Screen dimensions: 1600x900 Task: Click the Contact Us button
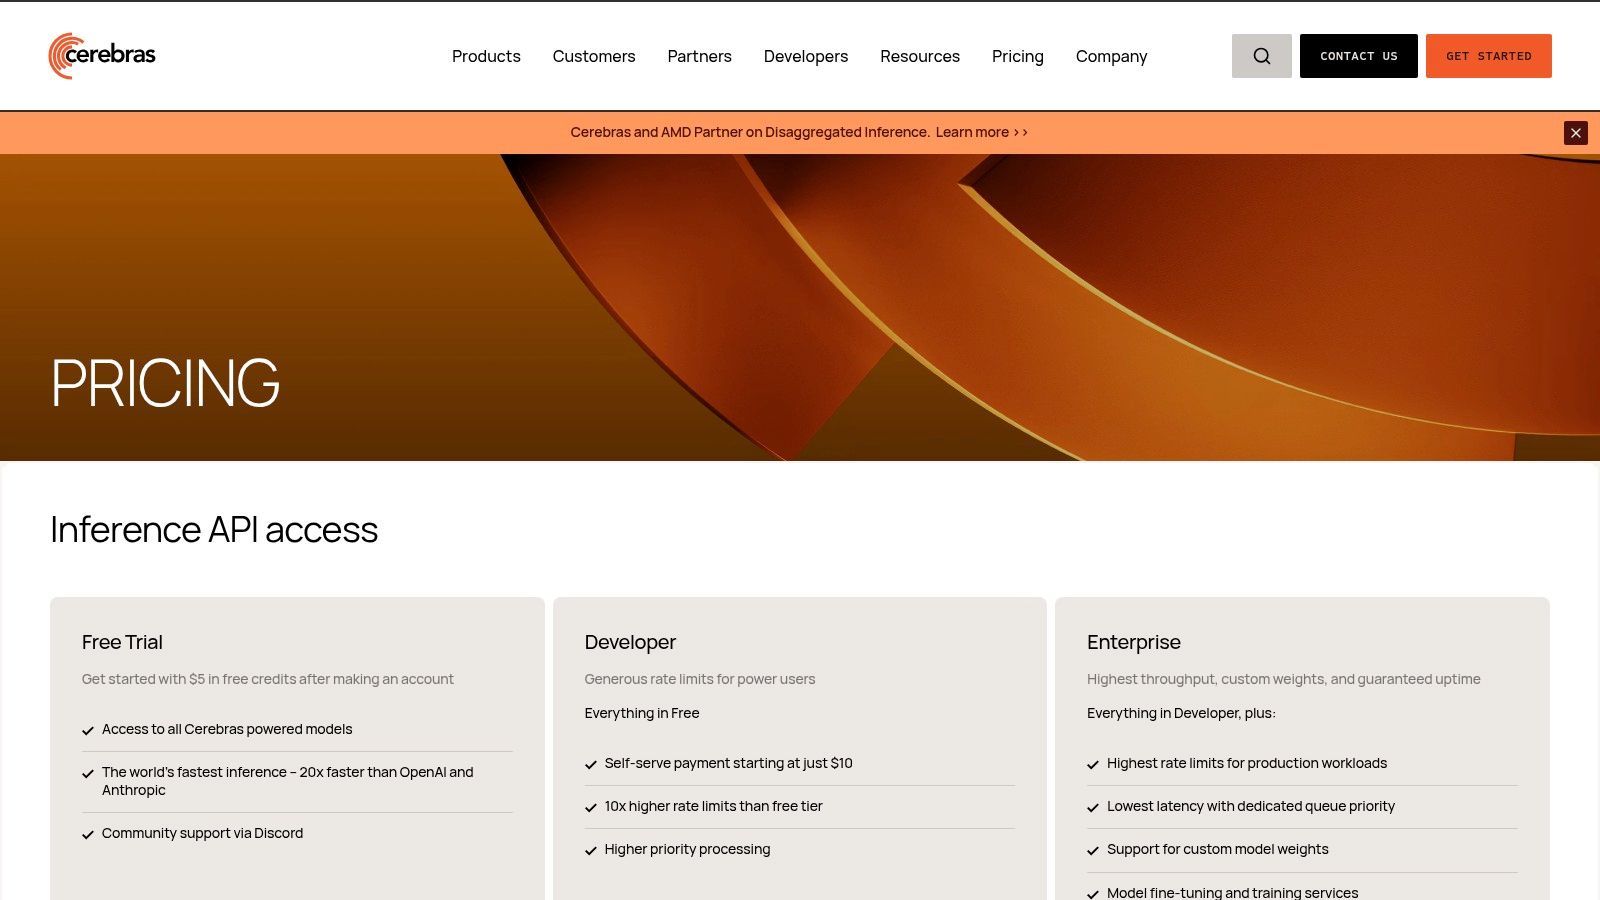coord(1359,56)
